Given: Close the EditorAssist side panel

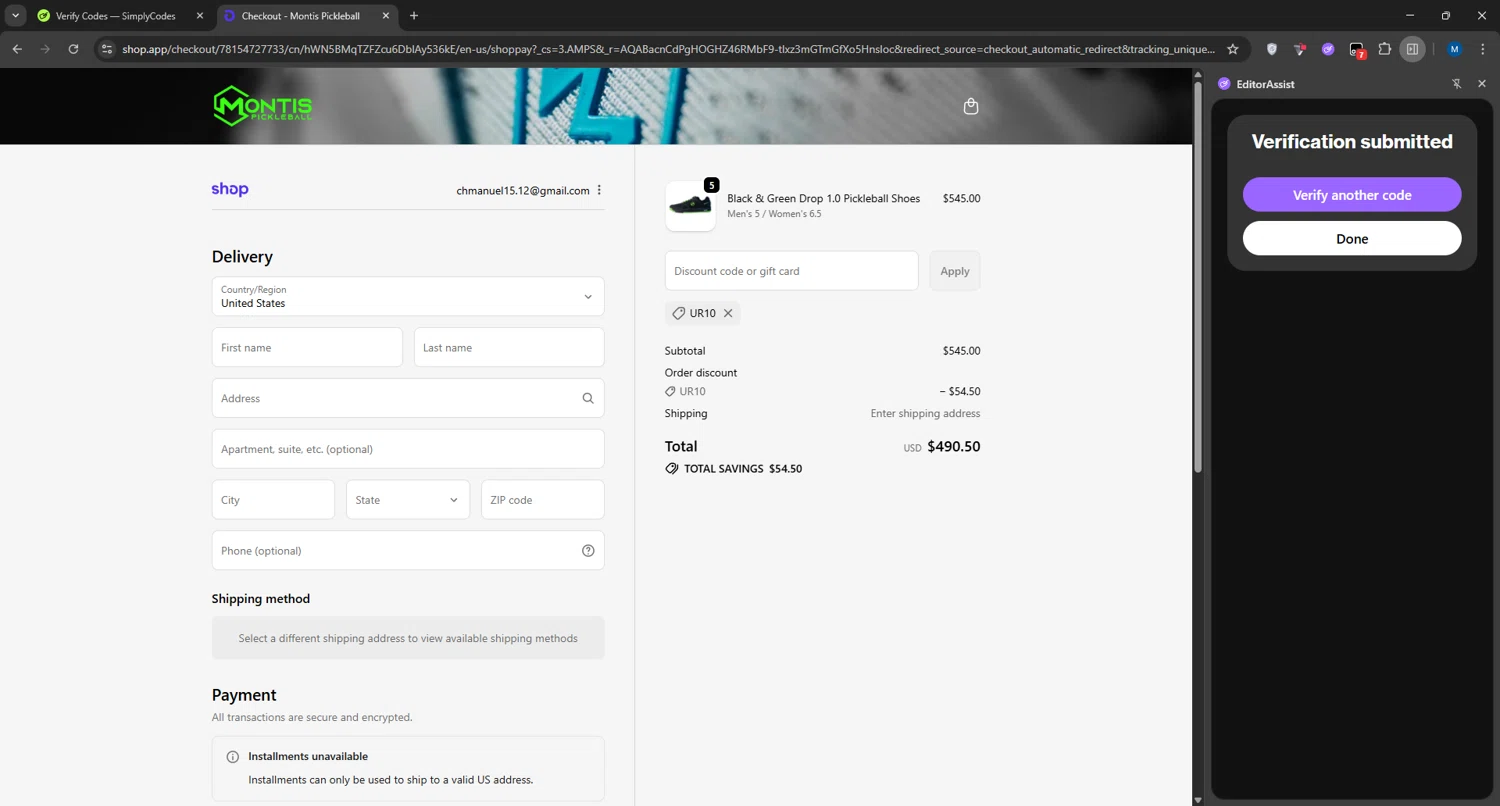Looking at the screenshot, I should (1482, 84).
